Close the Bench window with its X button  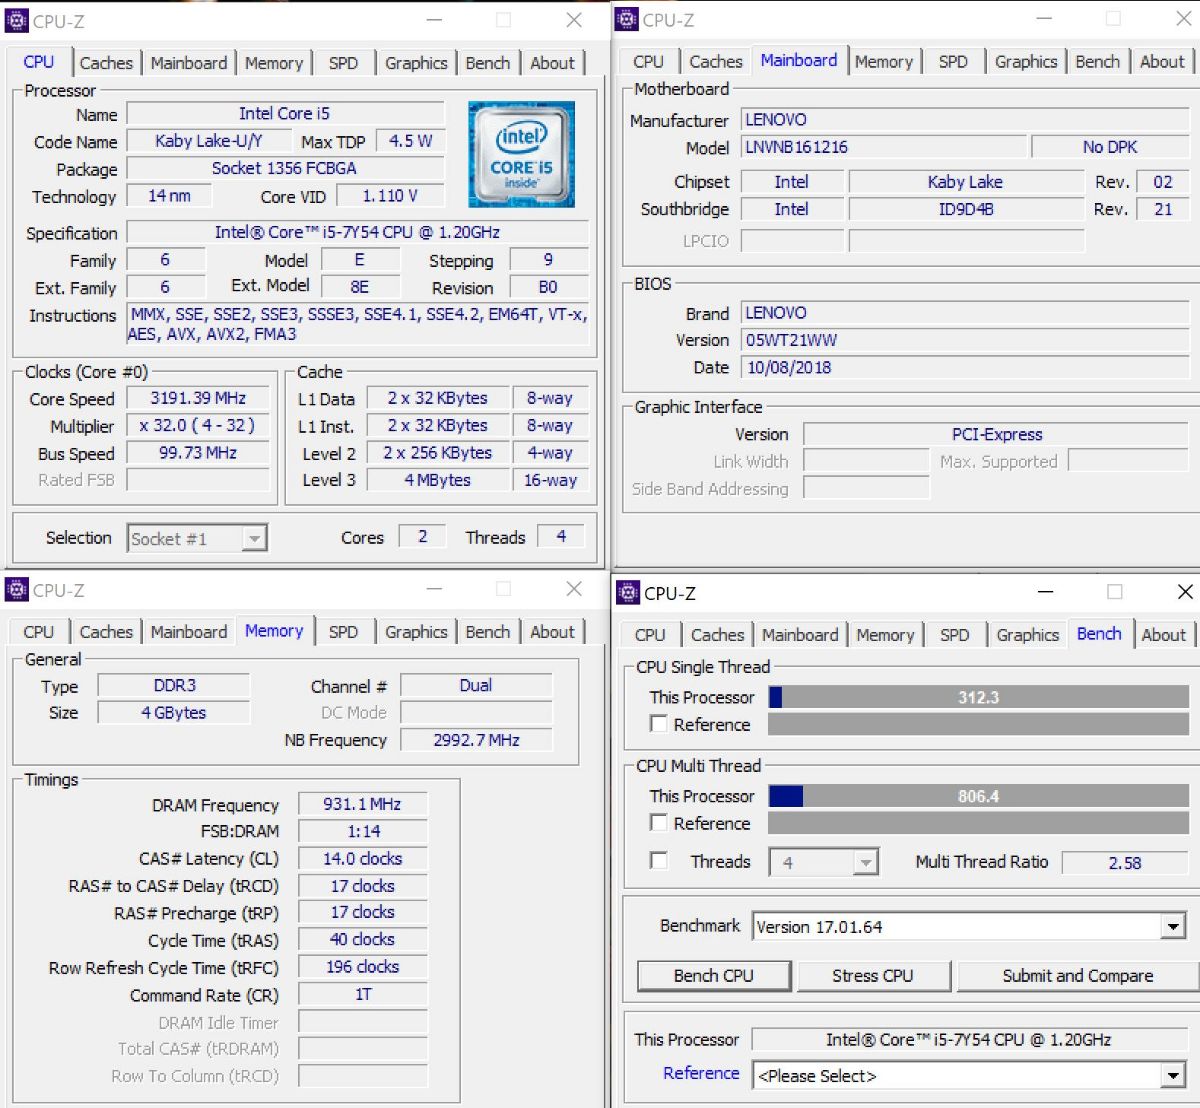pyautogui.click(x=1184, y=592)
